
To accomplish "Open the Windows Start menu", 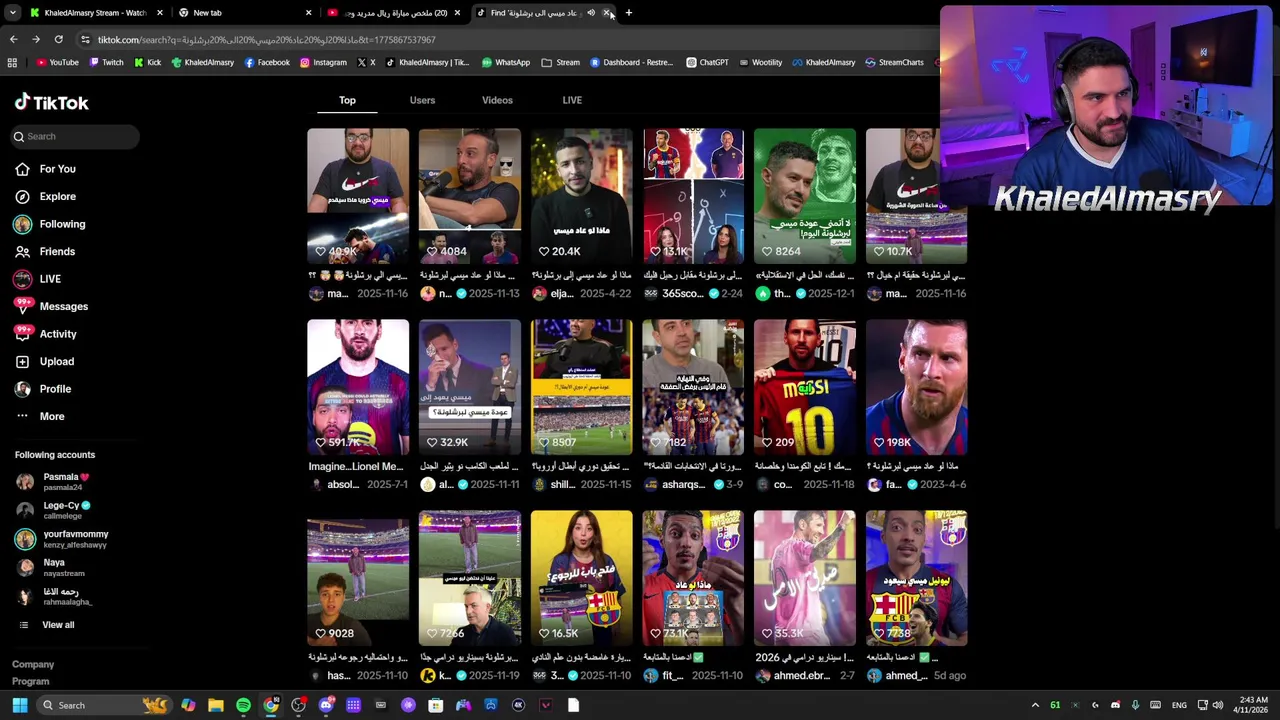I will coord(19,705).
